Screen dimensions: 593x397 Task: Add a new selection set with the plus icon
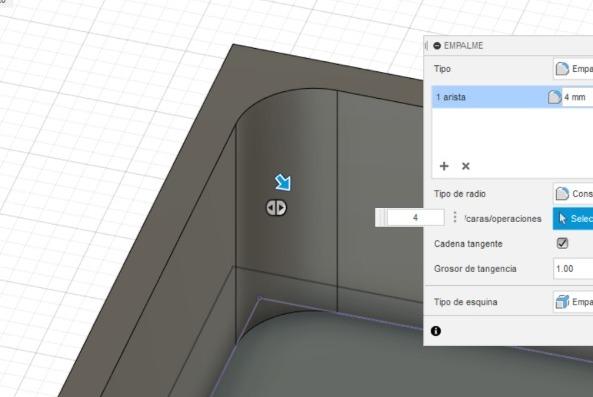(444, 166)
